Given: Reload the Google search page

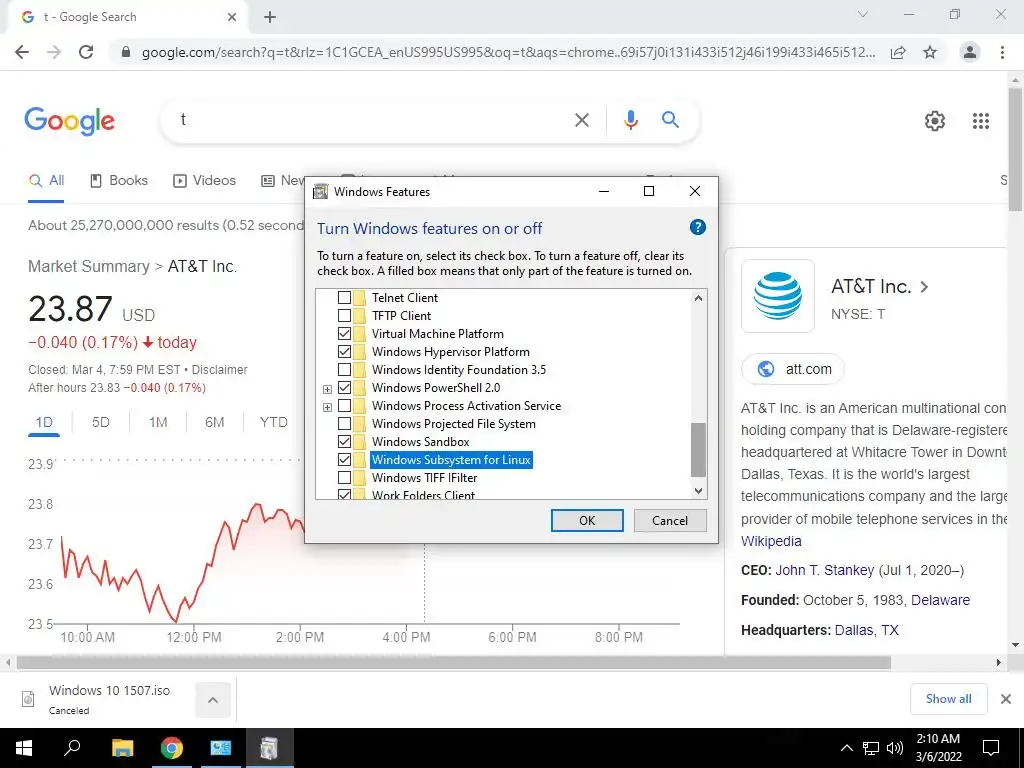Looking at the screenshot, I should coord(86,52).
